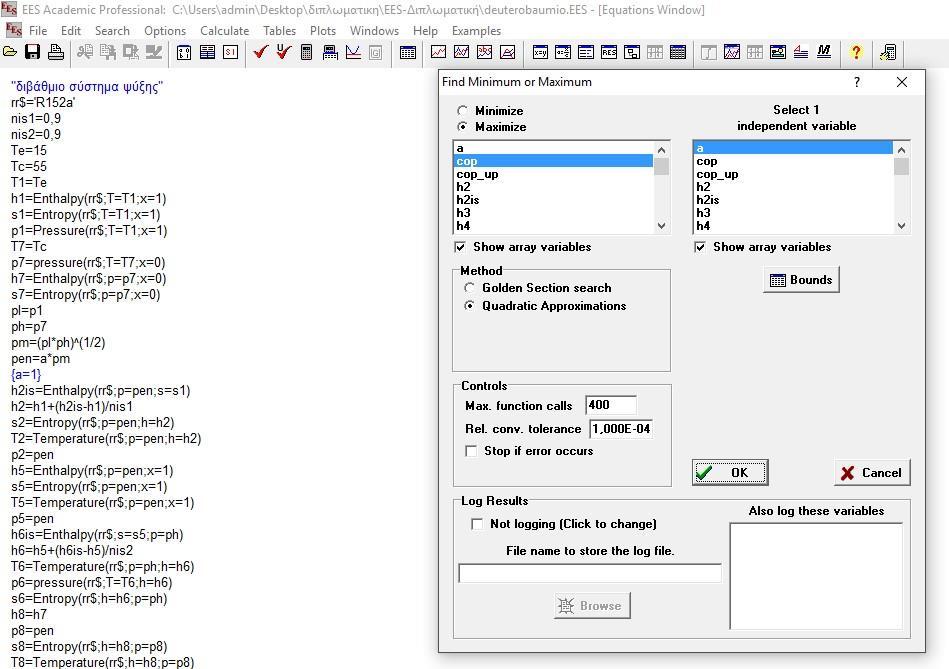Click equation line 'pen=a*pm'

point(41,359)
